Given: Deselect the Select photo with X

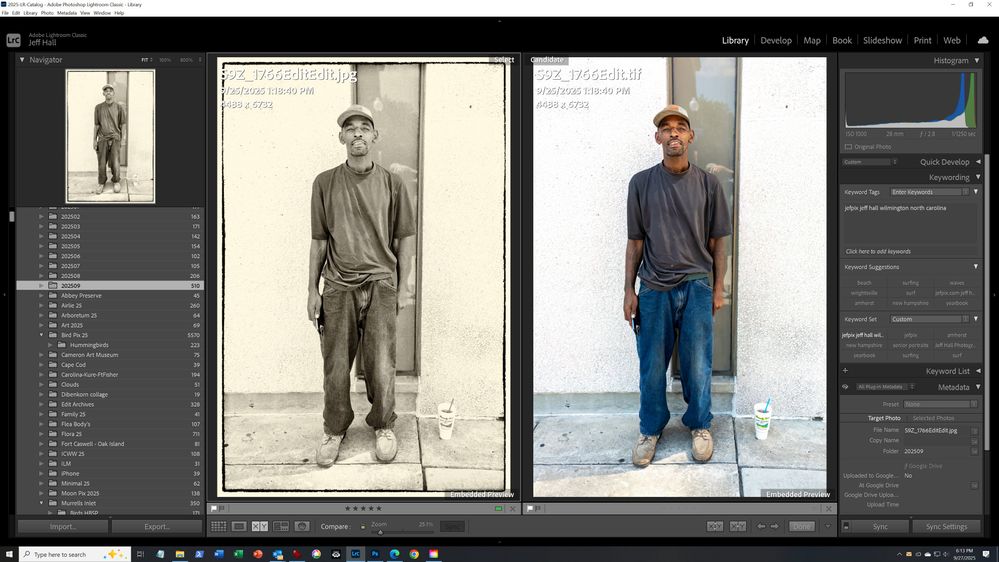Looking at the screenshot, I should tap(512, 508).
